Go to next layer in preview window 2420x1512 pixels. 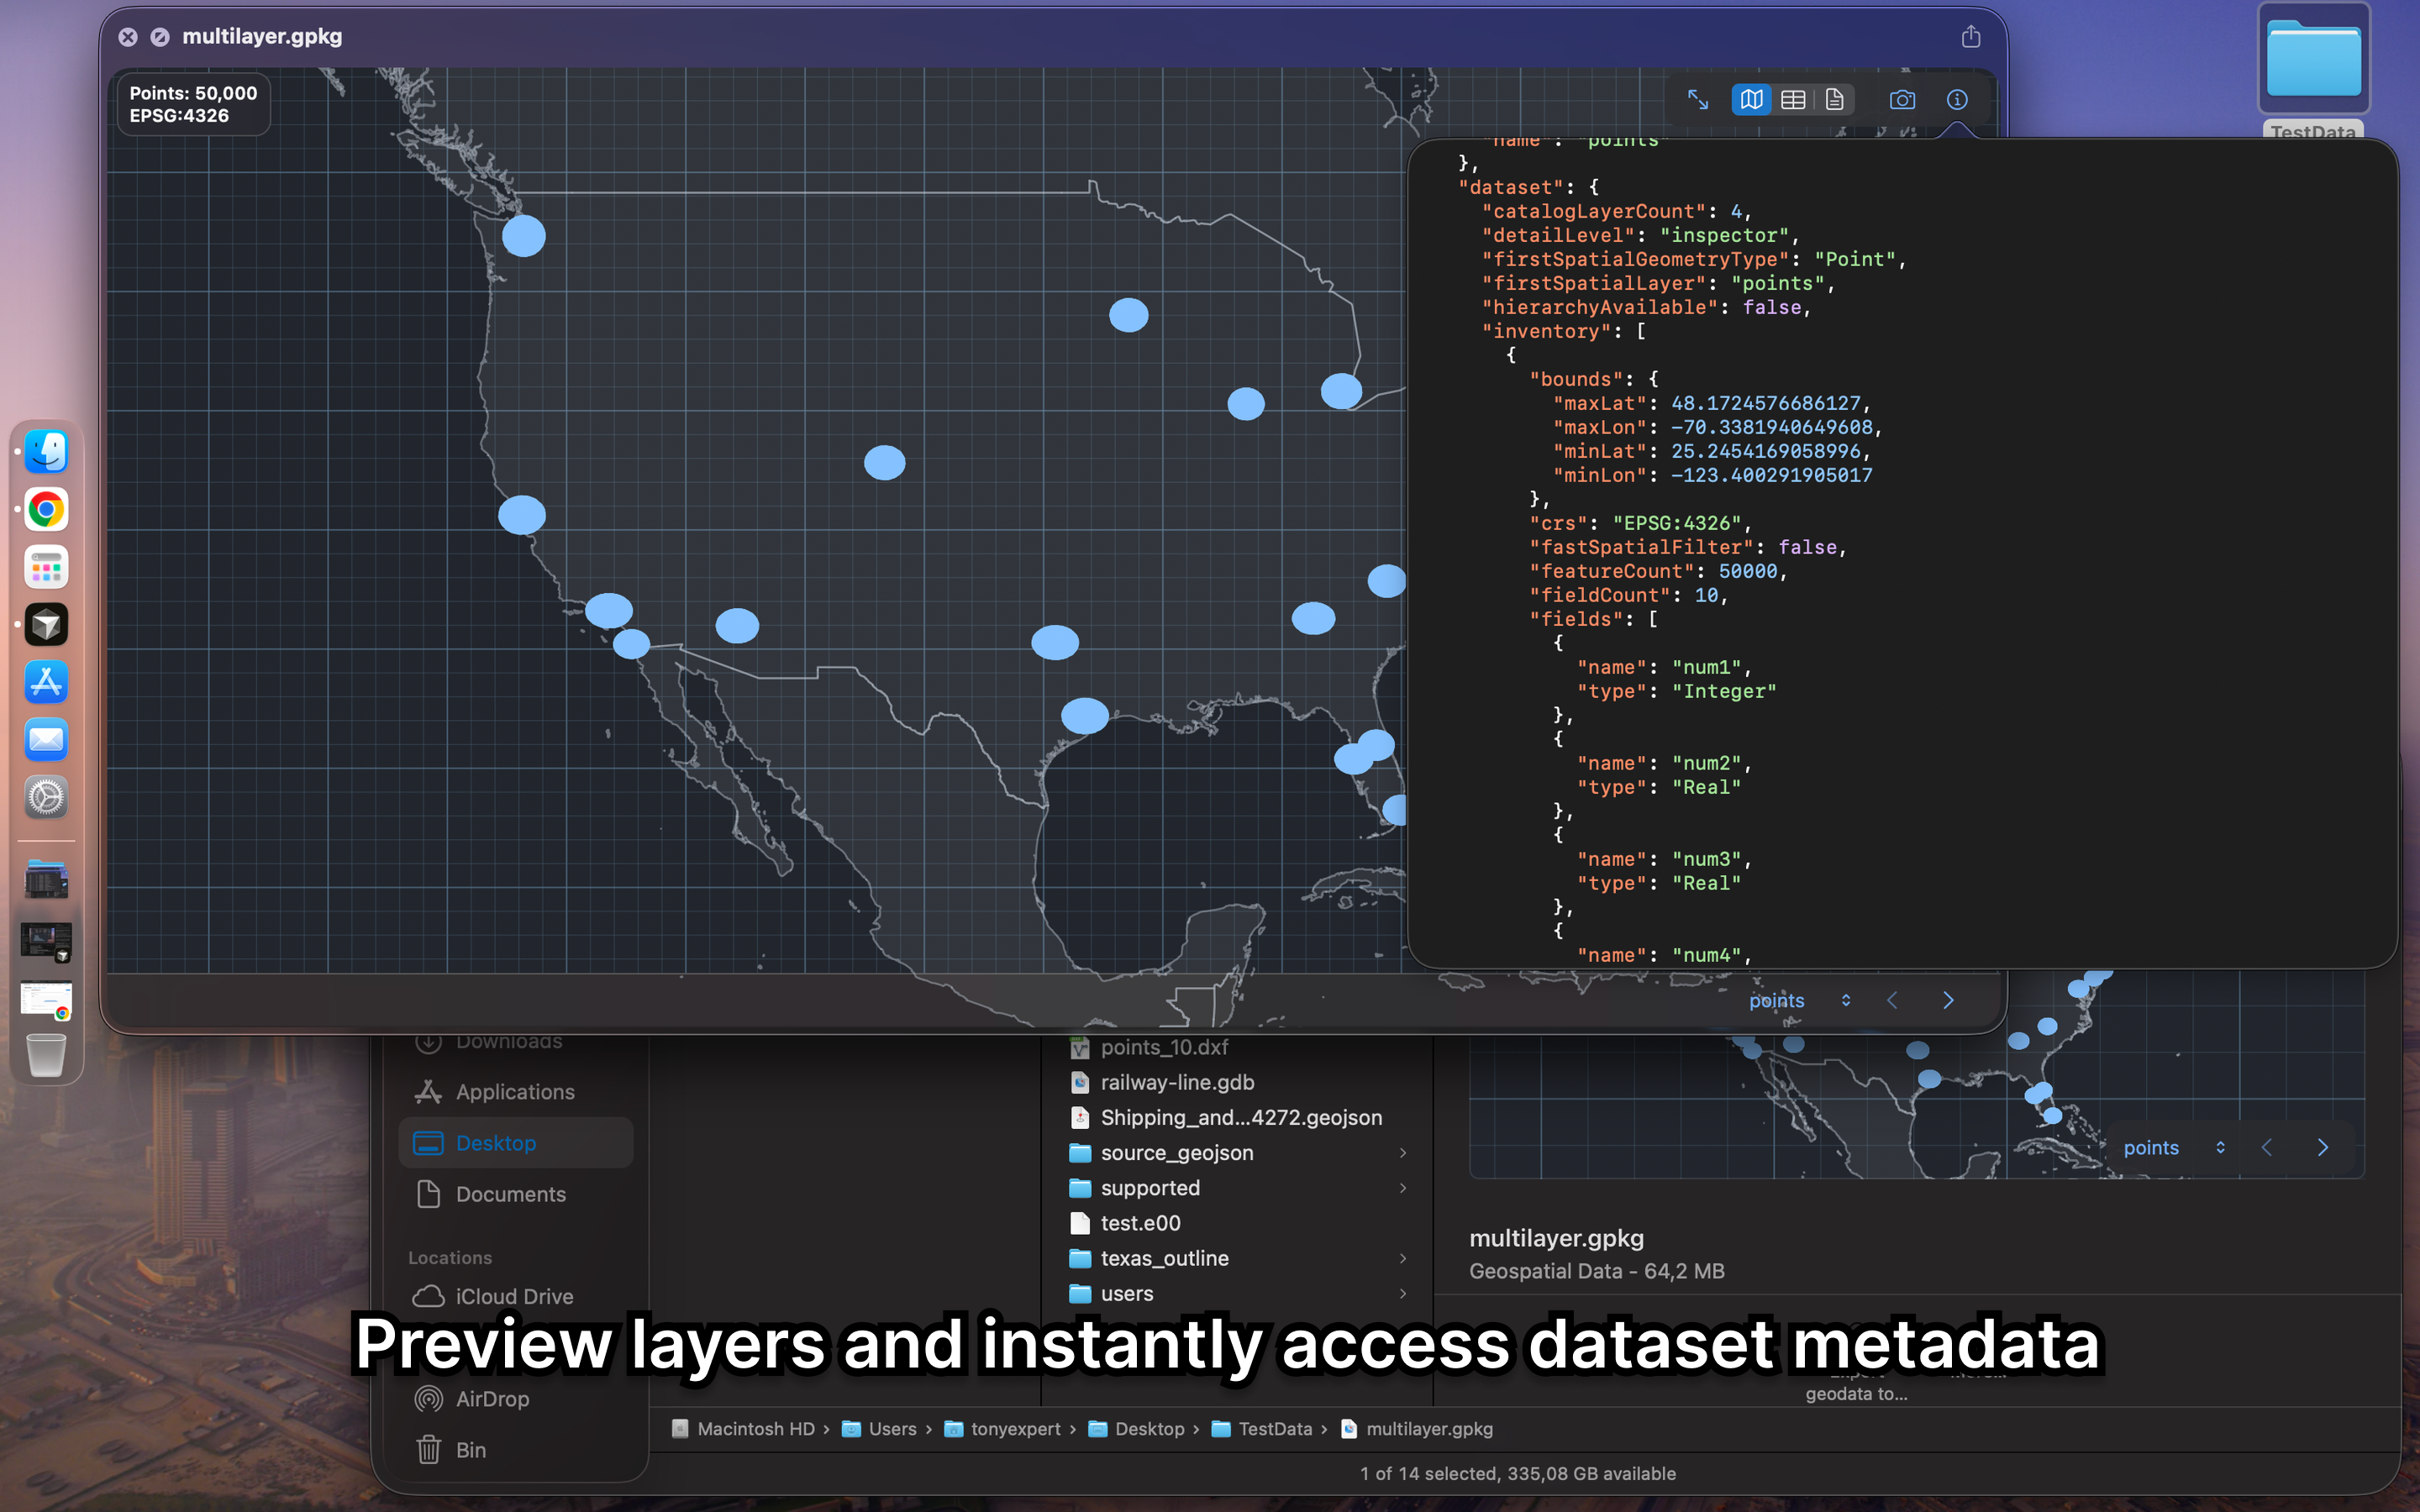click(1948, 1000)
